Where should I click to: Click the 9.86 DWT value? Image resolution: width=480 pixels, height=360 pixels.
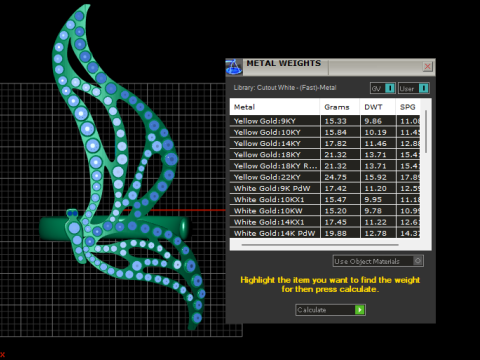373,121
